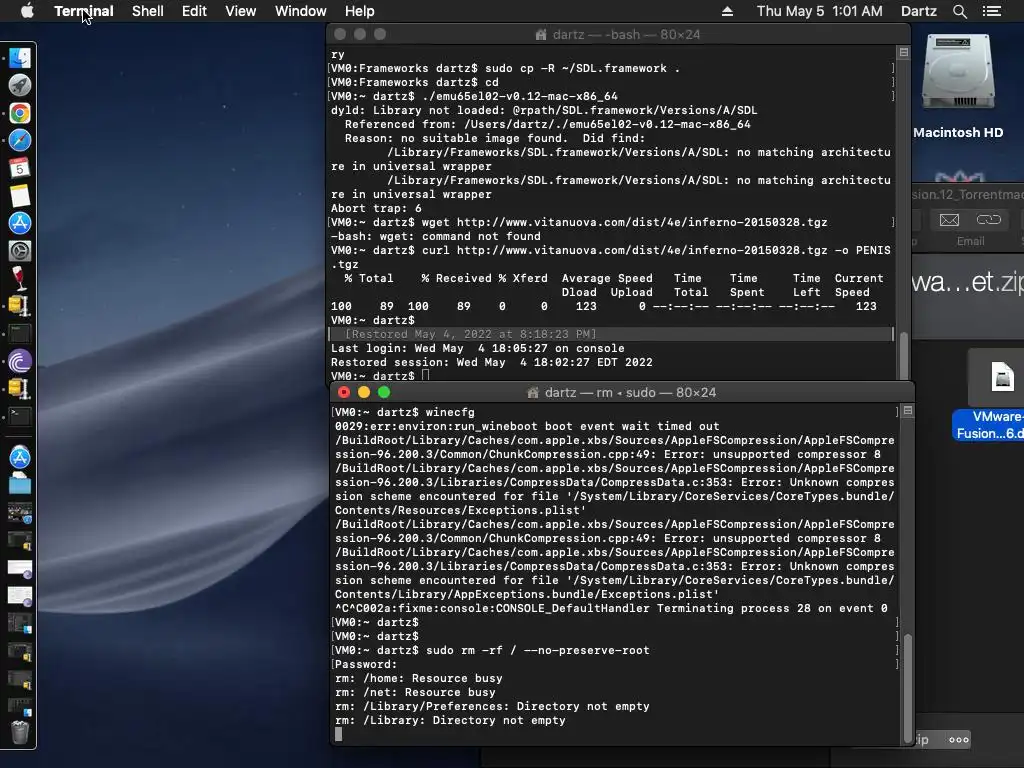Focus the bash terminal title bar
This screenshot has height=768, width=1024.
(618, 34)
